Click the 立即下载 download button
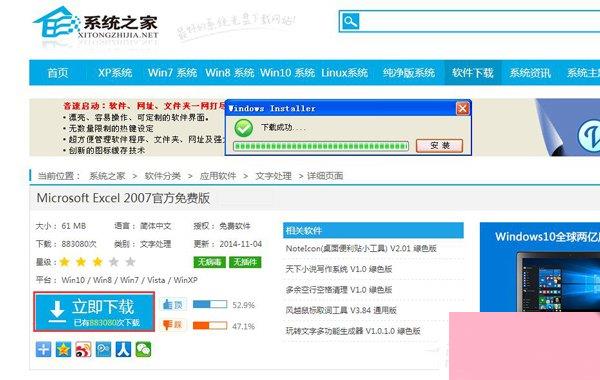600x380 pixels. click(94, 312)
